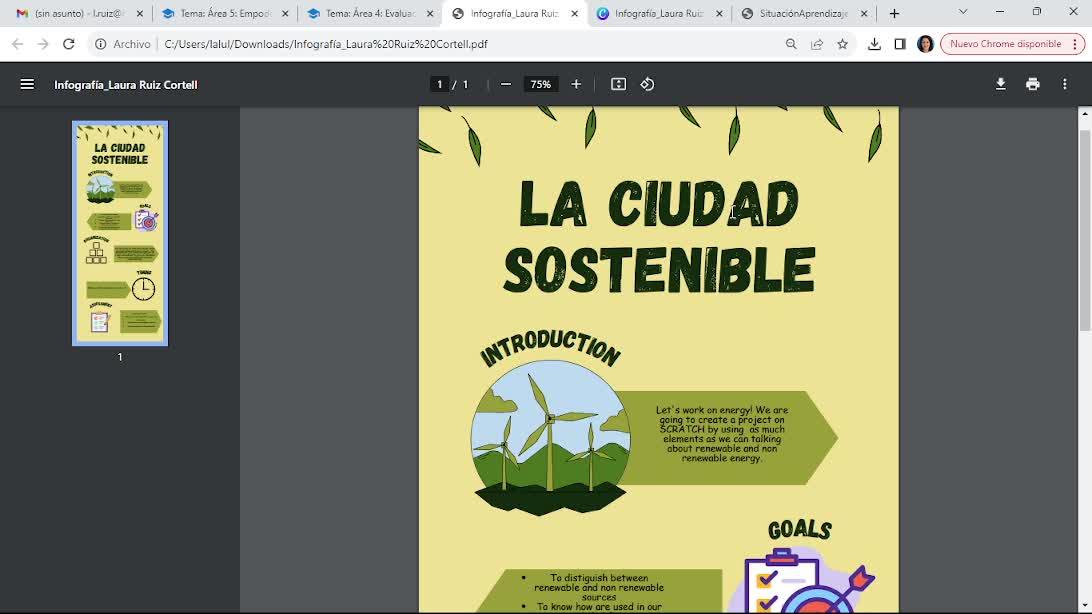Expand the tab search chevron
The image size is (1092, 614).
pyautogui.click(x=962, y=12)
